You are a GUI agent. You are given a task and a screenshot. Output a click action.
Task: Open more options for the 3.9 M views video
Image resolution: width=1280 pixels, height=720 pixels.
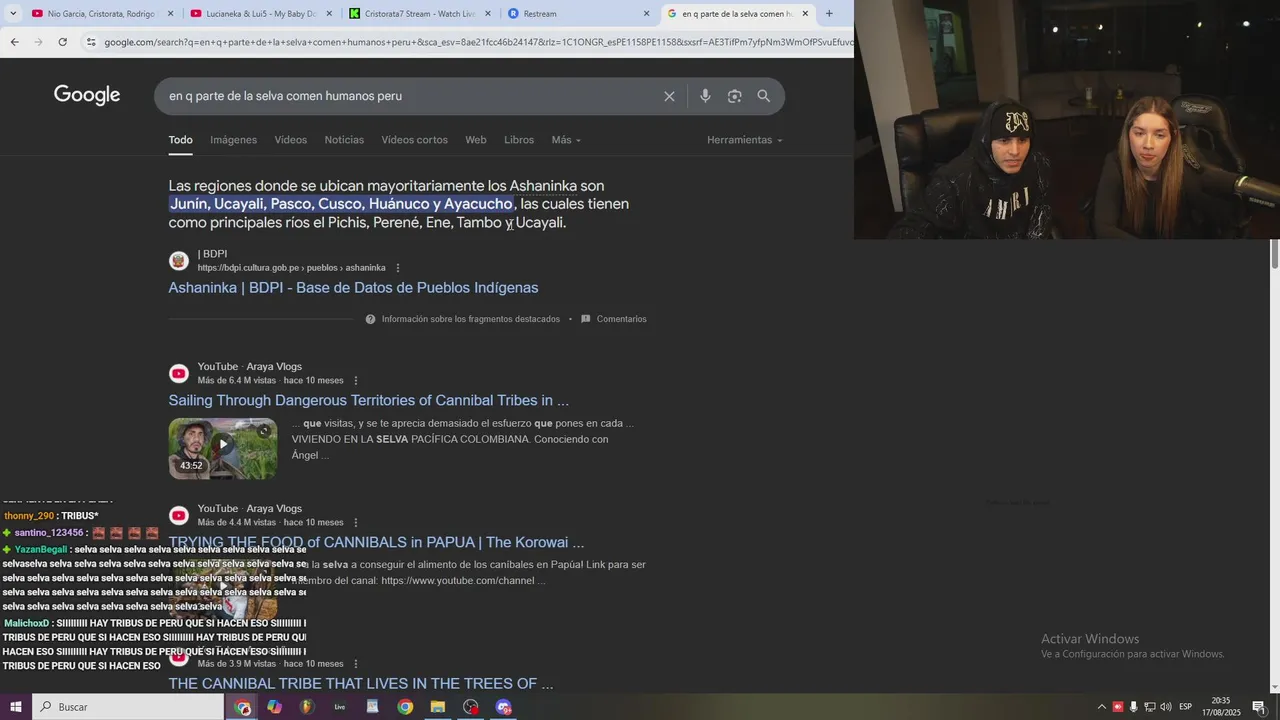[356, 664]
